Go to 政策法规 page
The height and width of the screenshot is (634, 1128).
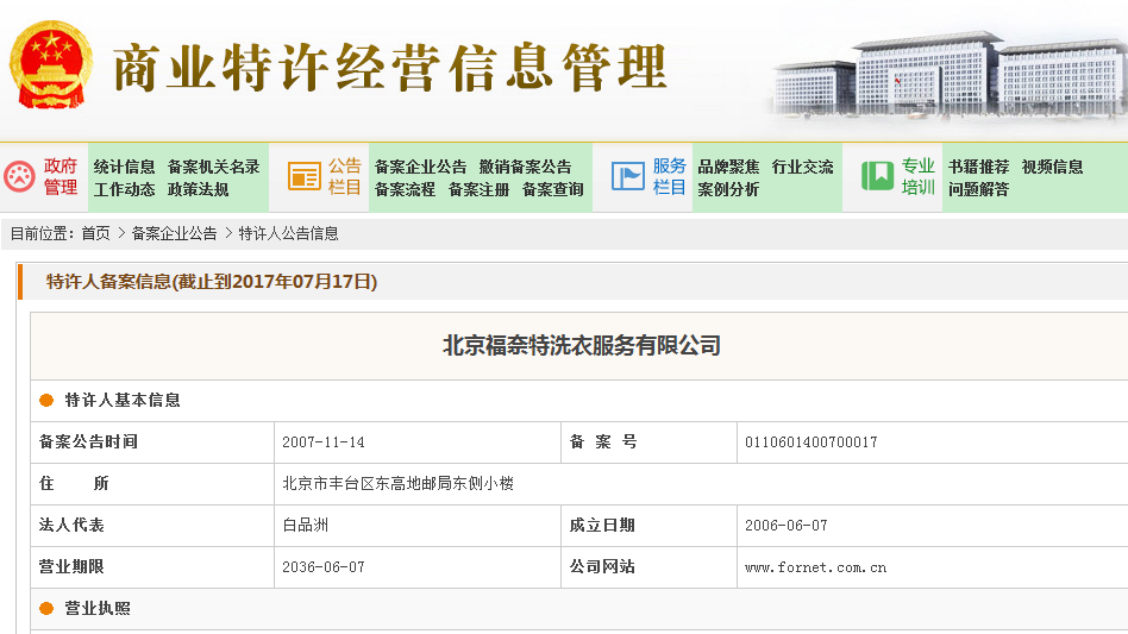pyautogui.click(x=198, y=189)
